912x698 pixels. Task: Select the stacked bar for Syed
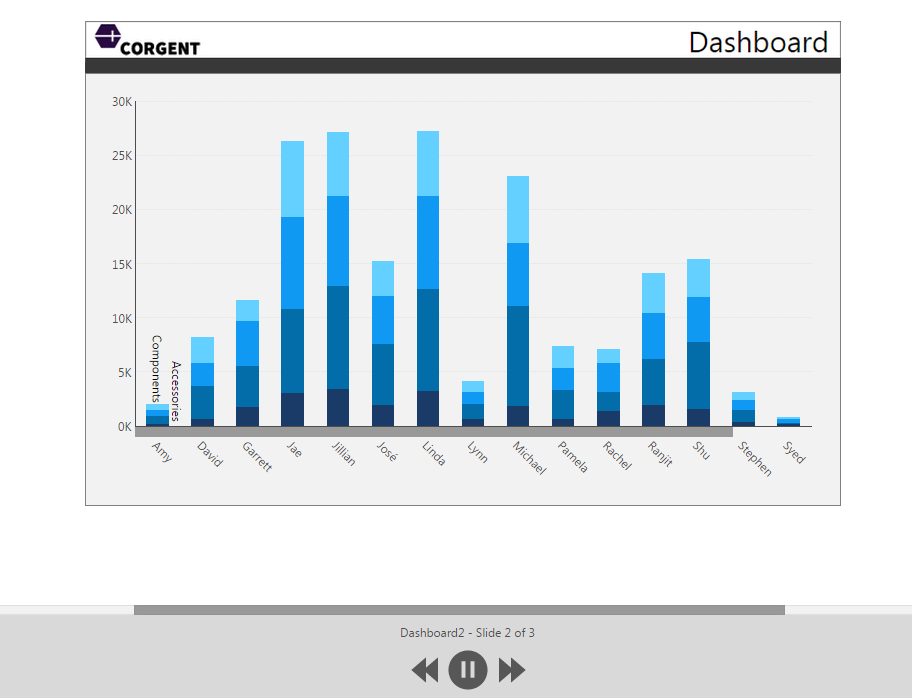point(789,422)
